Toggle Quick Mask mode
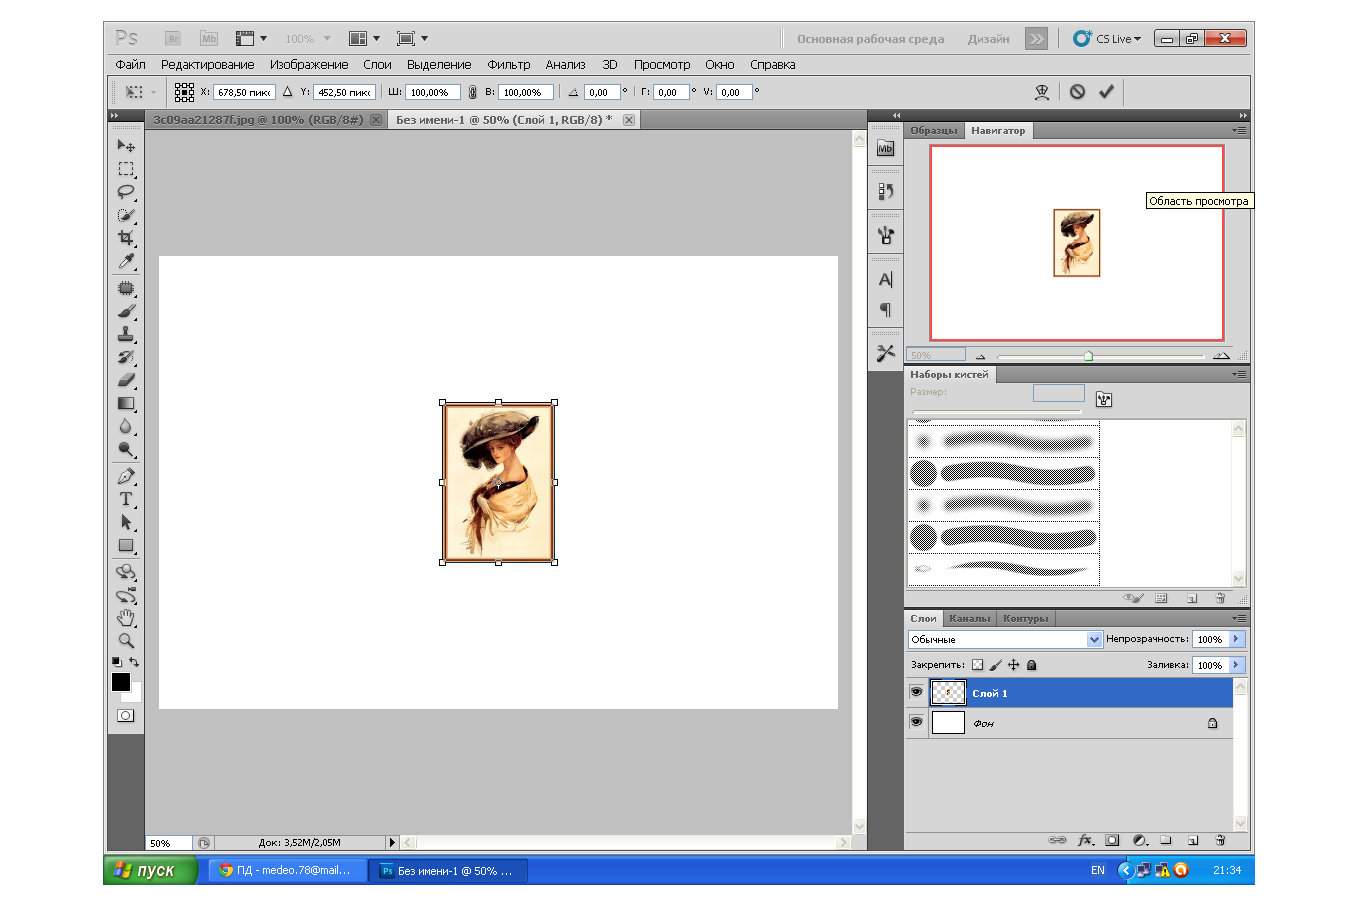This screenshot has height=906, width=1358. (125, 715)
